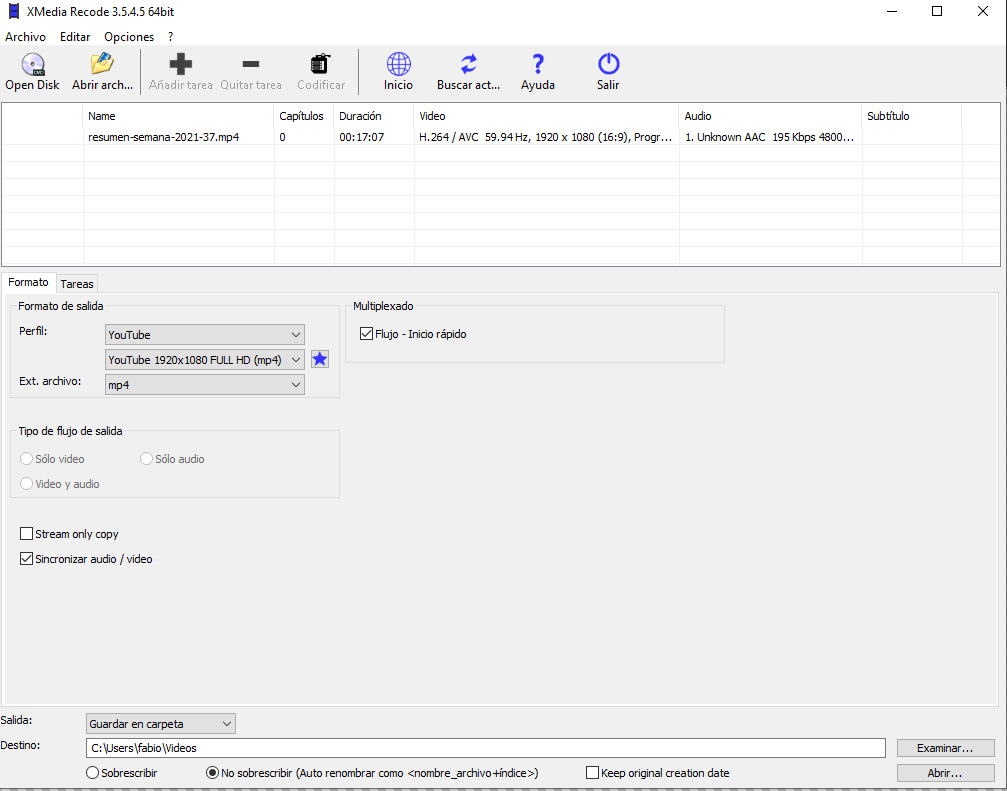Select file resumen-semana-2021-37.mp4 row
This screenshot has height=791, width=1007.
tap(501, 137)
